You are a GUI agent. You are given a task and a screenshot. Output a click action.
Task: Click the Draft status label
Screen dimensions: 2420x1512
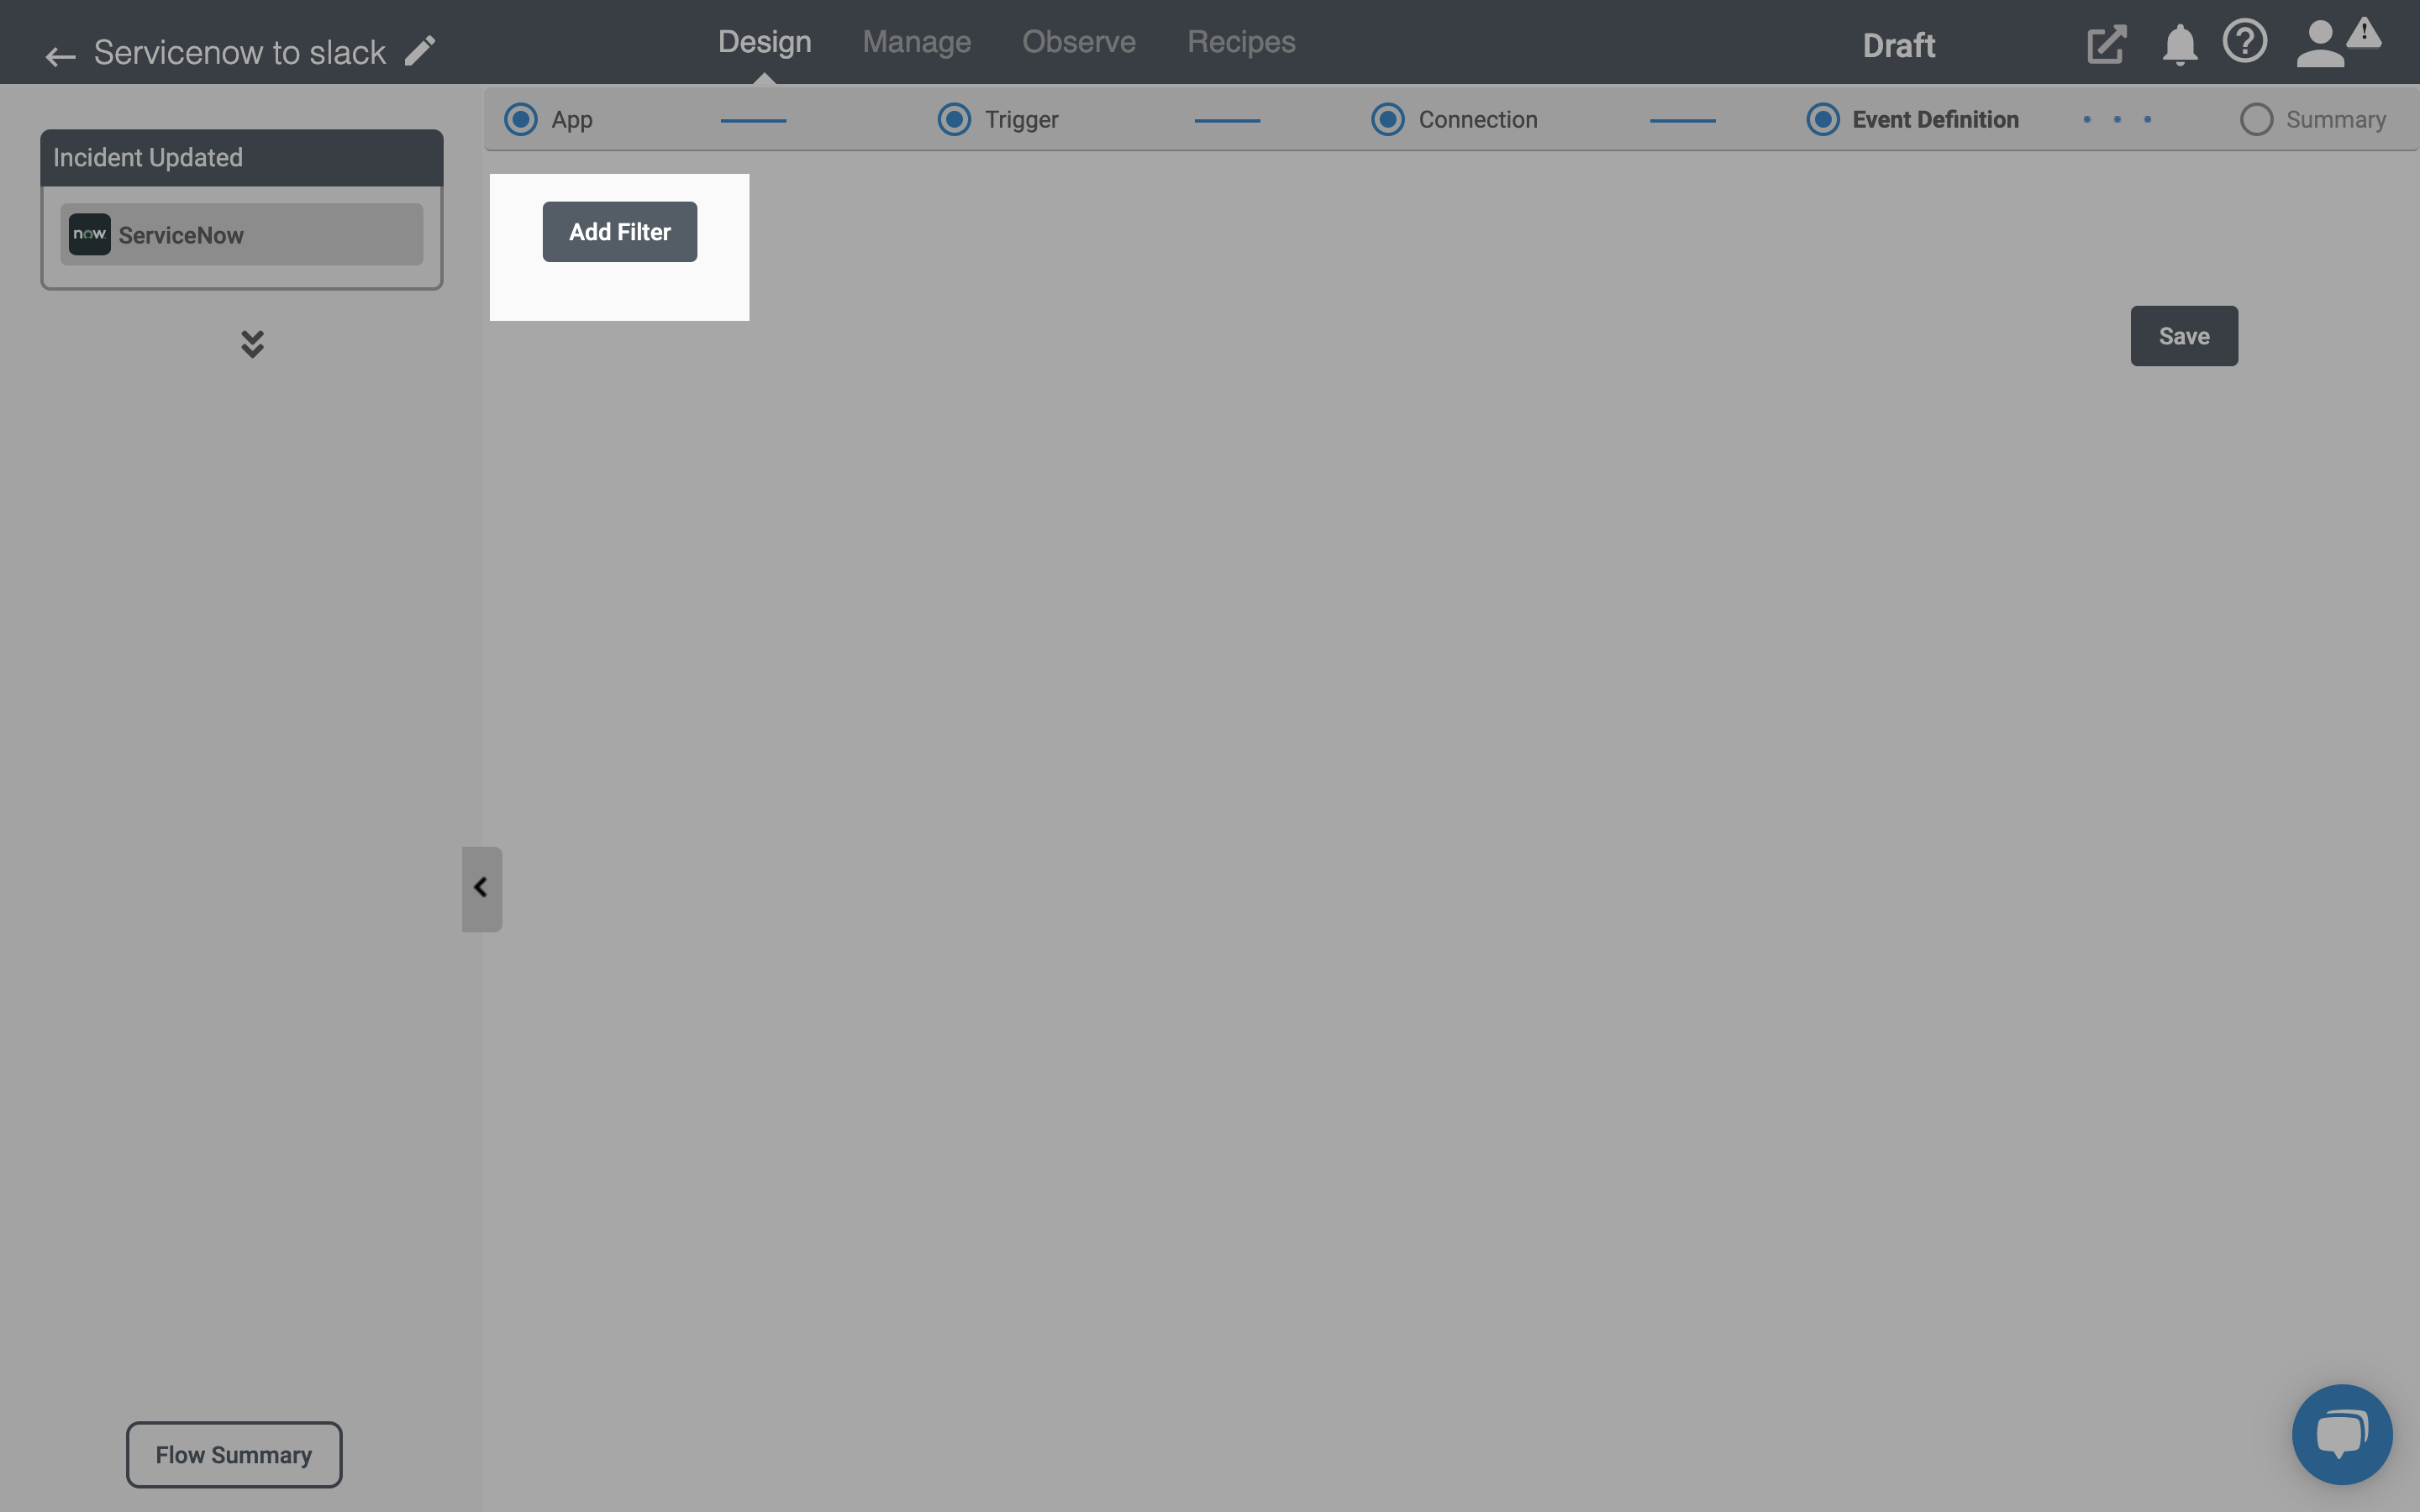coord(1898,46)
